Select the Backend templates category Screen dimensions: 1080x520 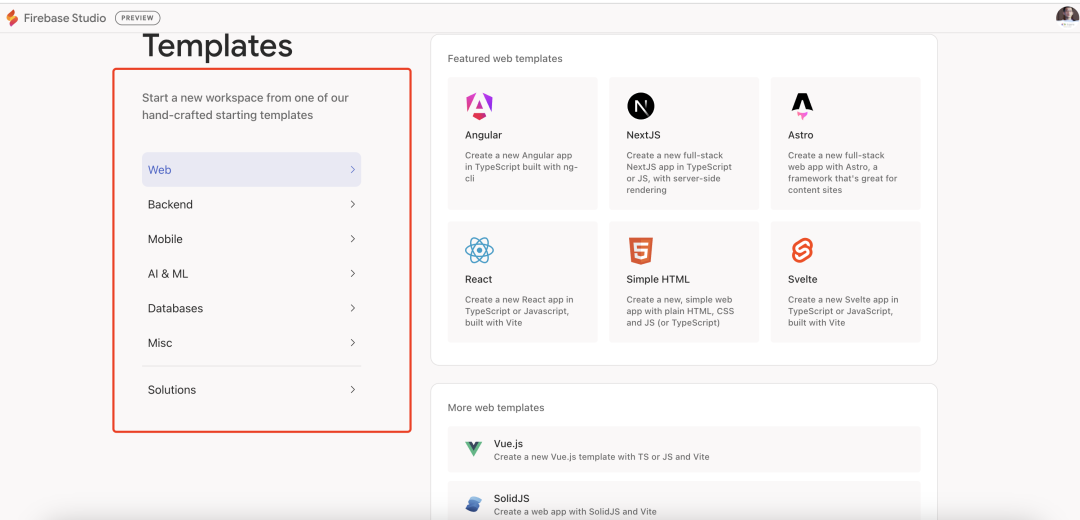tap(251, 205)
